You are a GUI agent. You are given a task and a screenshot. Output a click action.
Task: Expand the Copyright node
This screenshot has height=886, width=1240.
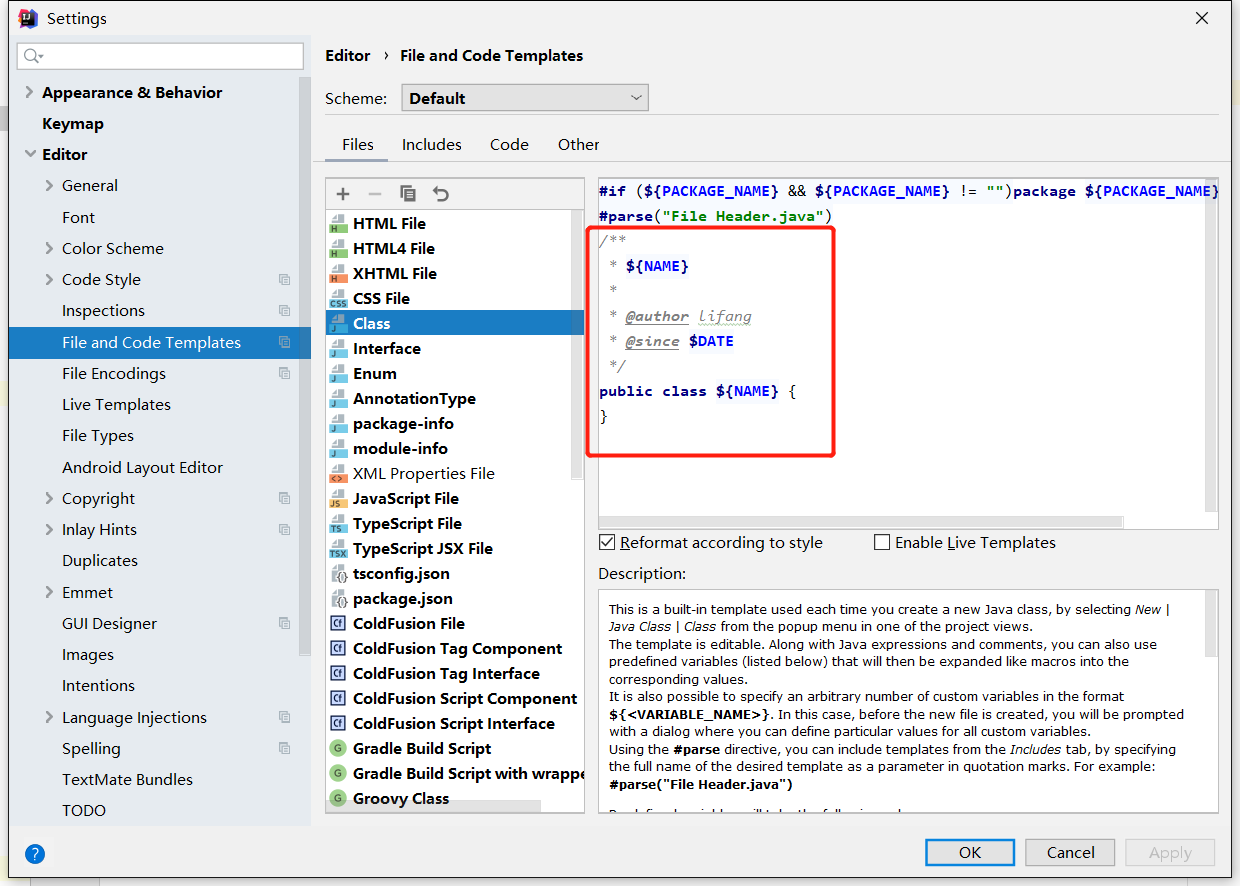(x=49, y=499)
